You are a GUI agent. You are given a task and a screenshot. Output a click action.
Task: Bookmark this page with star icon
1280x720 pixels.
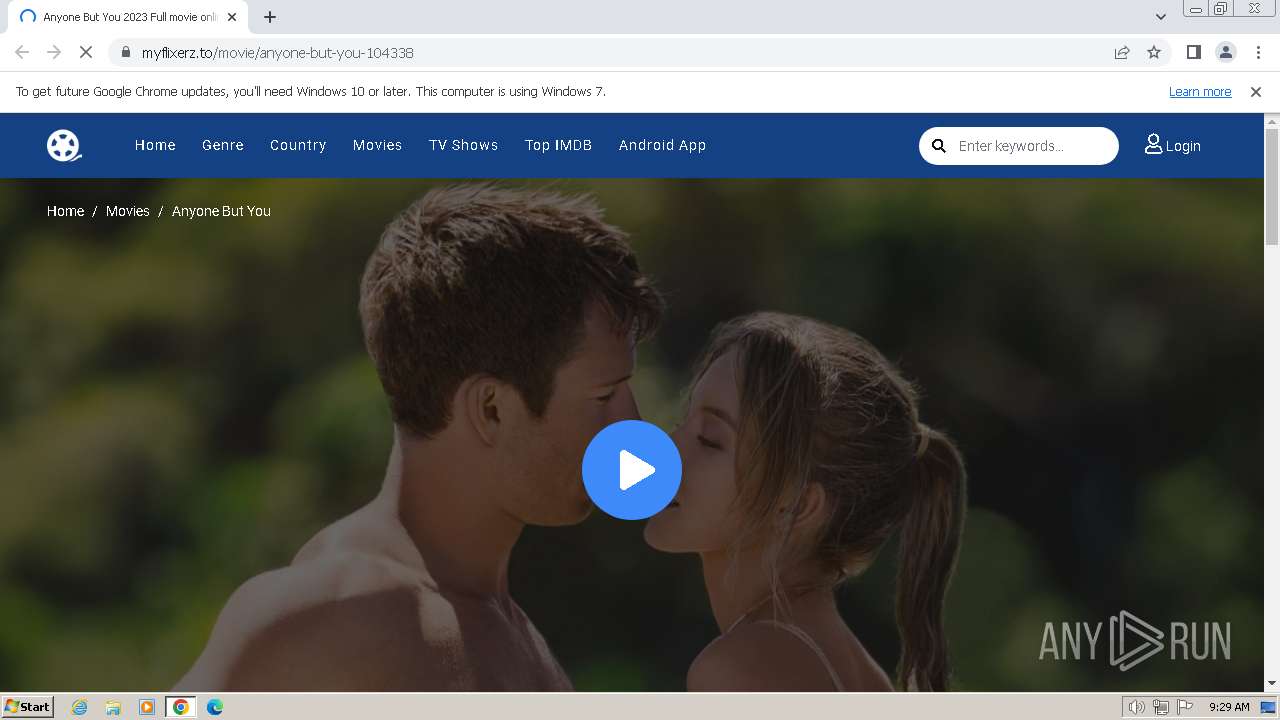pyautogui.click(x=1154, y=52)
